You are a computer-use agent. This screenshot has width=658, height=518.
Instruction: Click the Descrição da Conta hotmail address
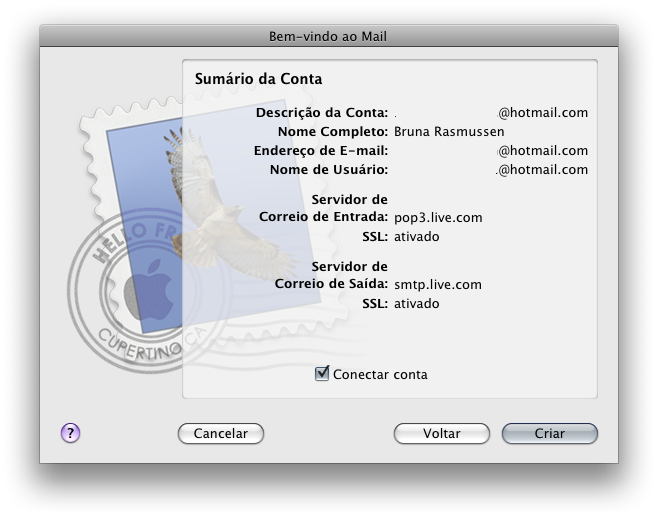click(x=543, y=113)
